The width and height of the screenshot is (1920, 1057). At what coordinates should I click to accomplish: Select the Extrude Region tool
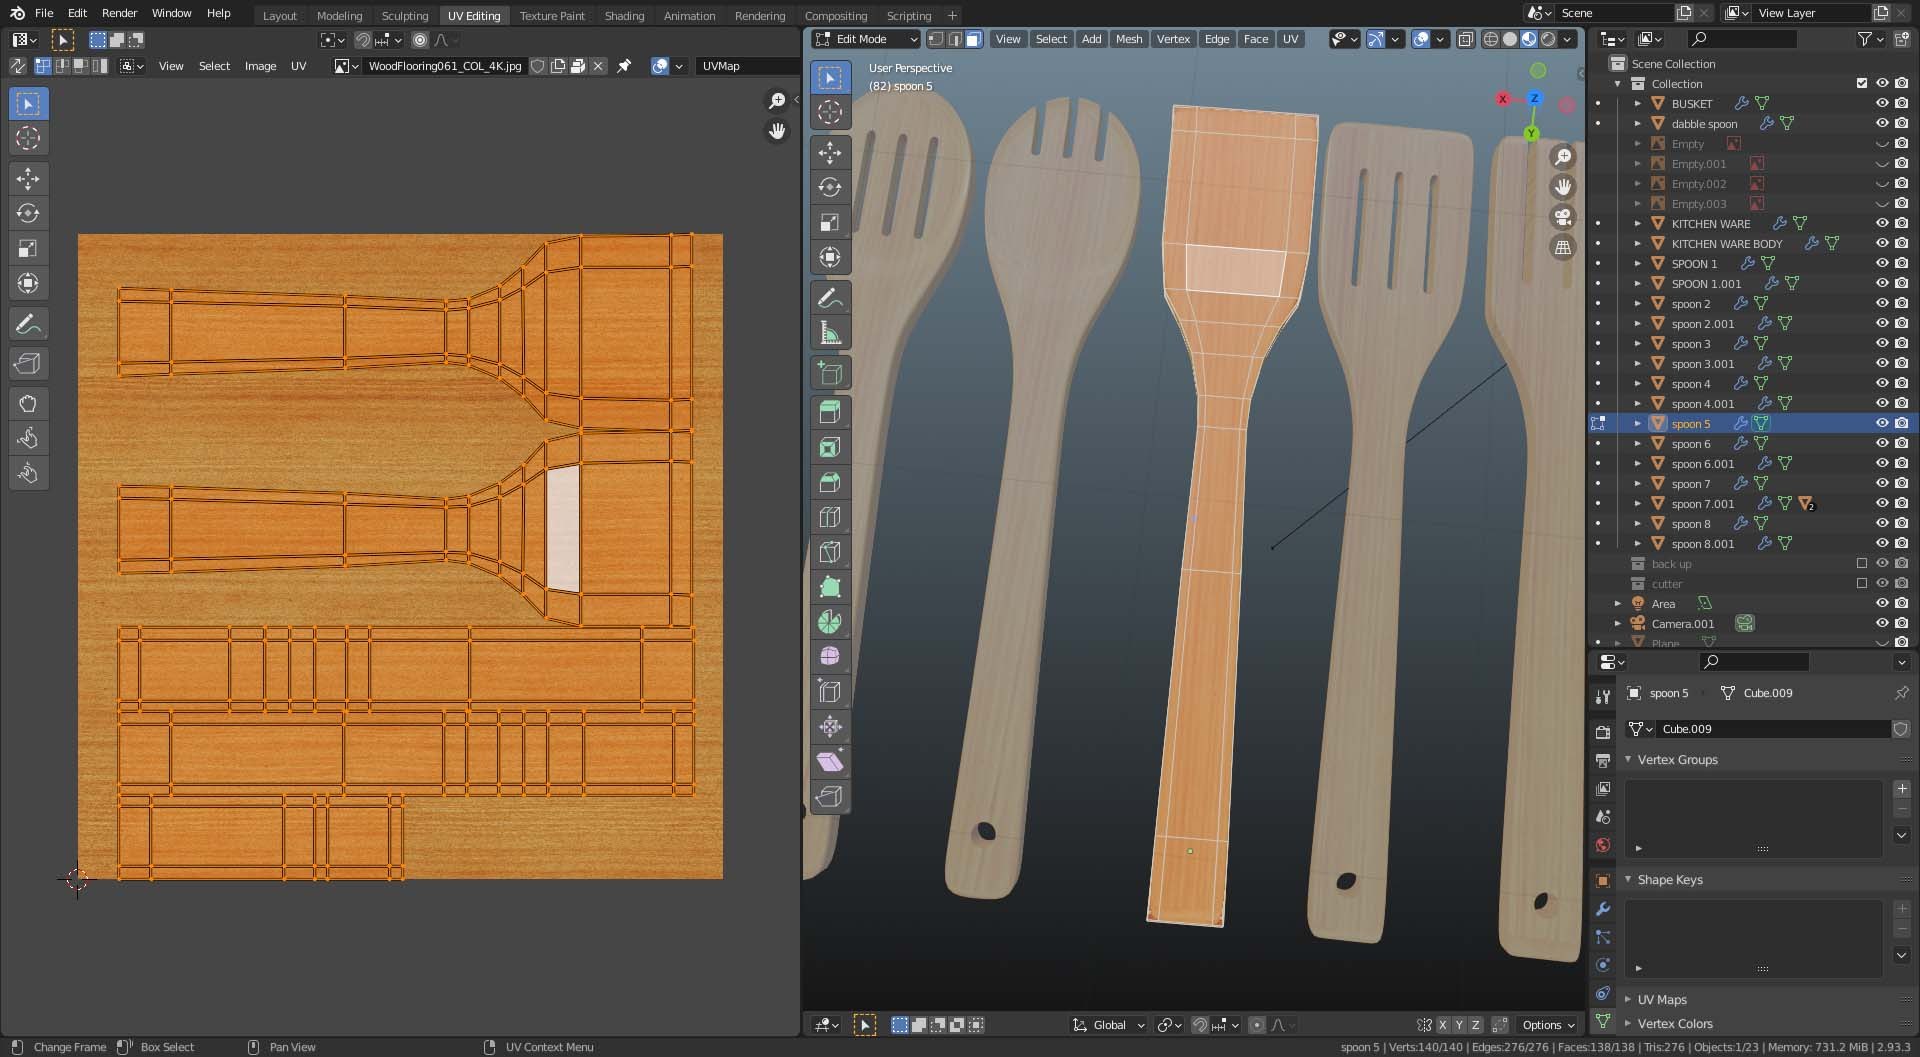[830, 412]
